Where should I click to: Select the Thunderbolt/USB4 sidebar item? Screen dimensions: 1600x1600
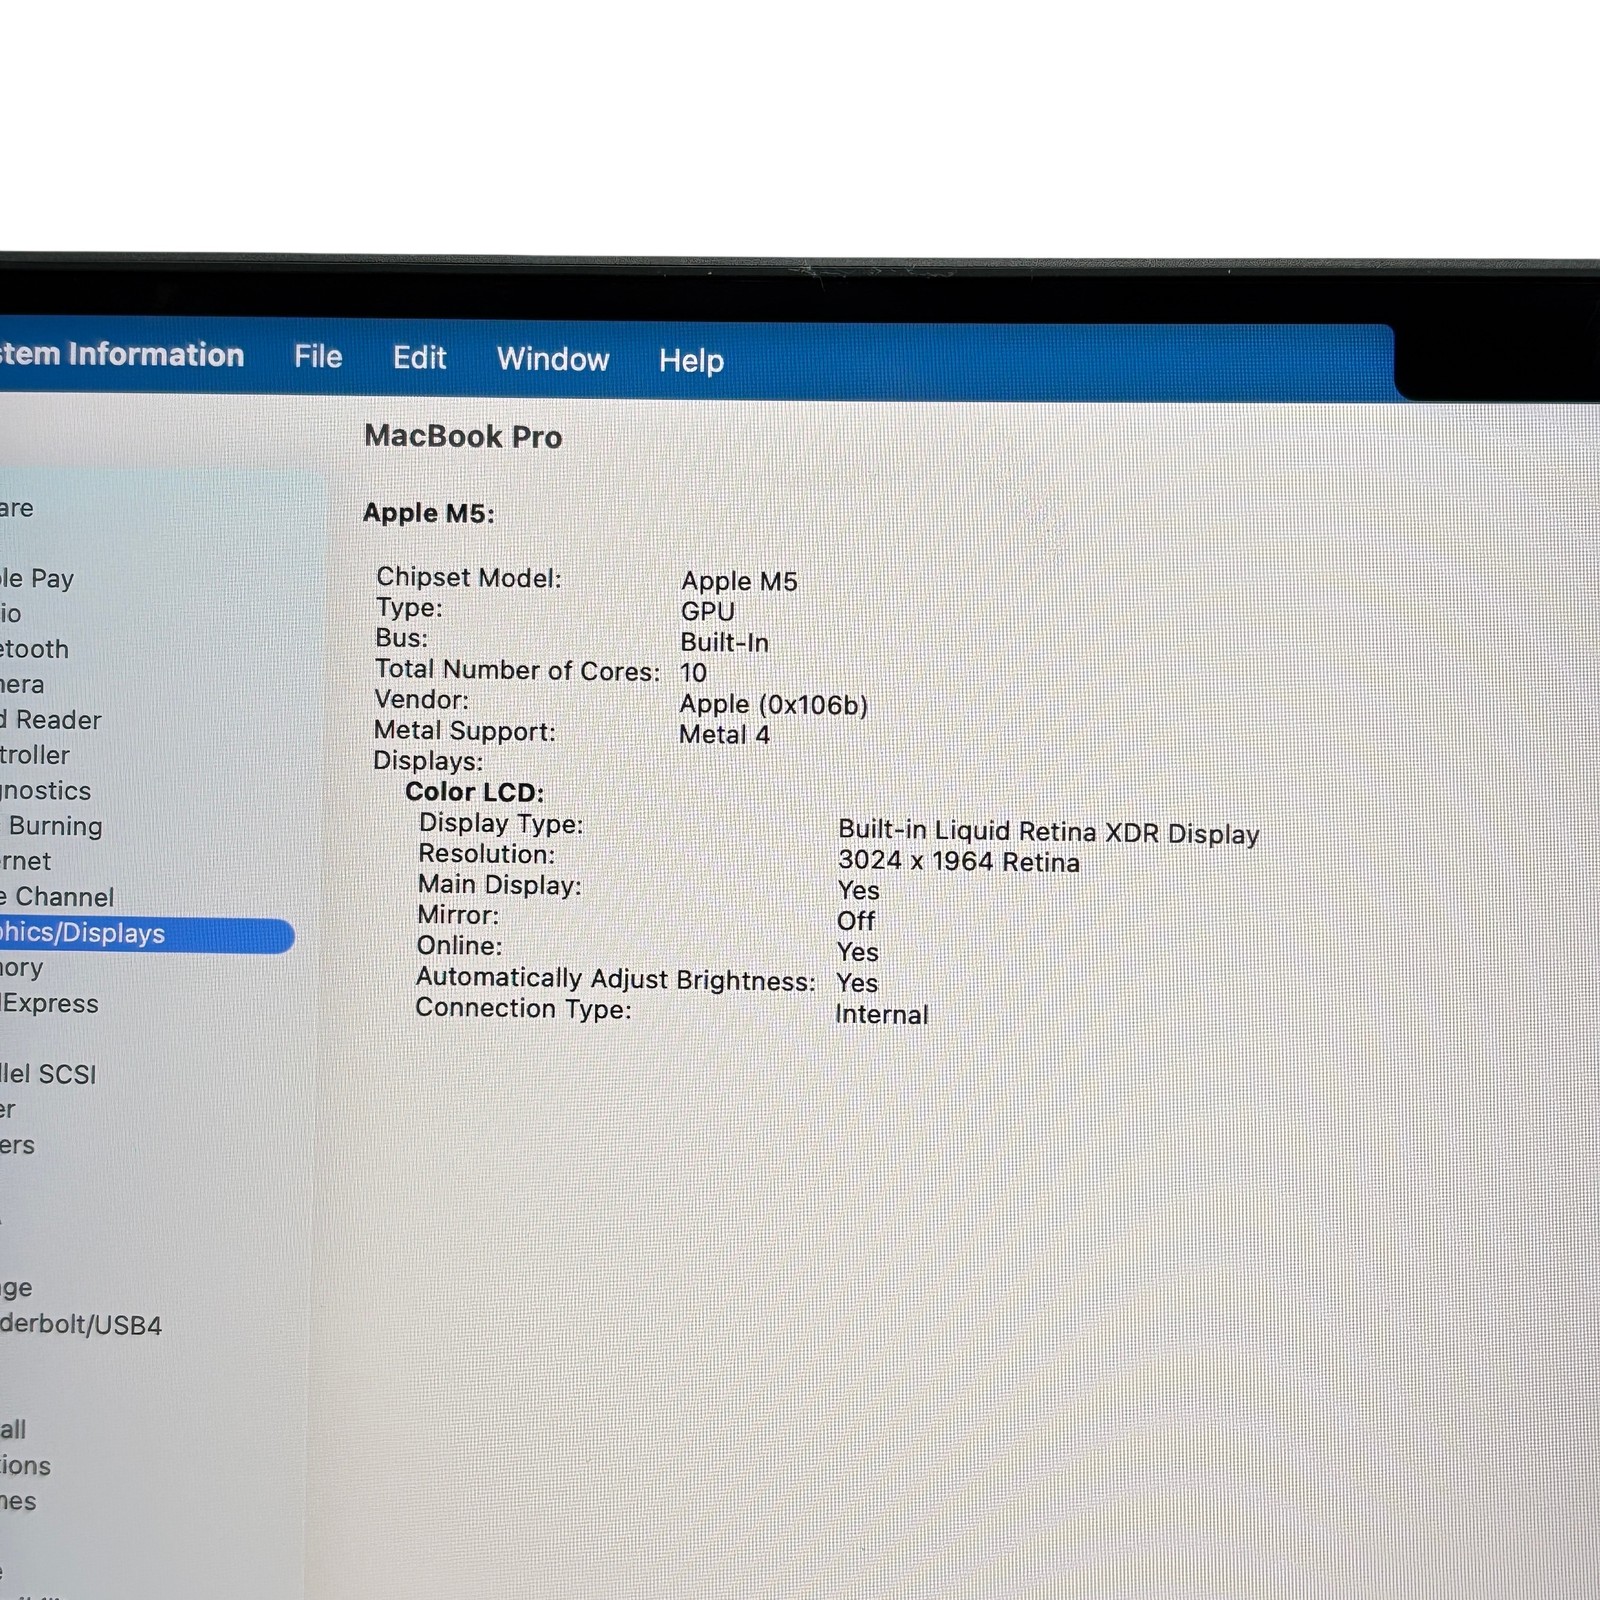click(81, 1325)
